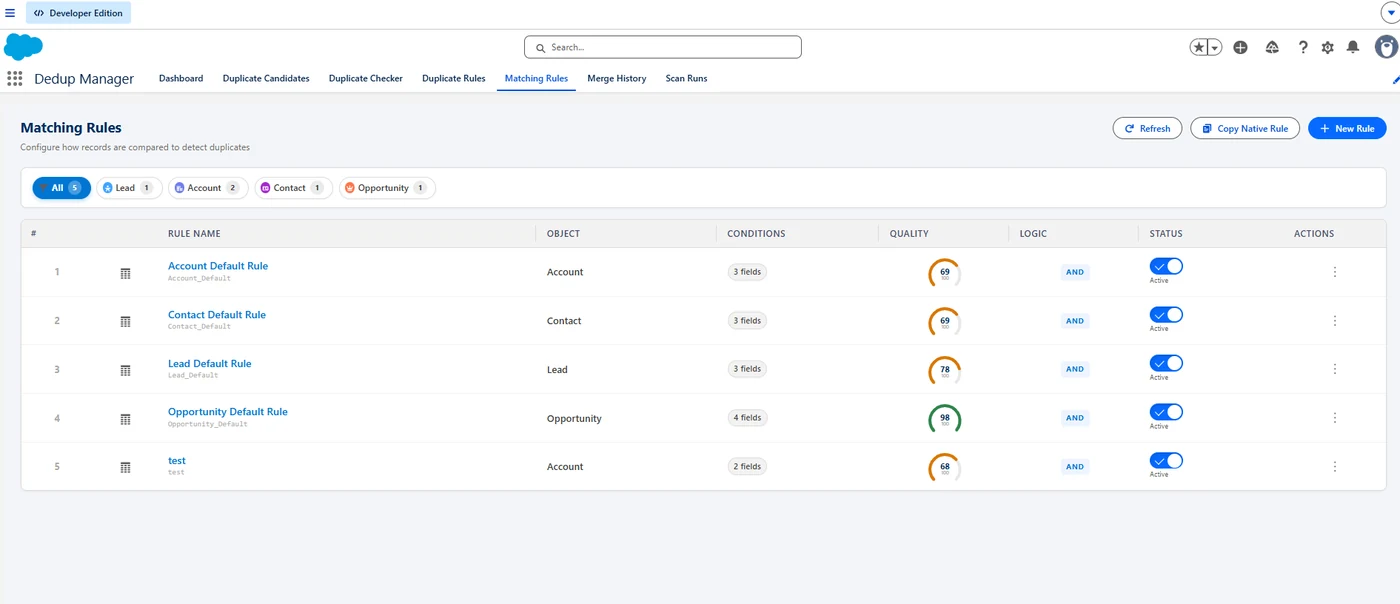Viewport: 1400px width, 604px height.
Task: Refresh the matching rules list
Action: pos(1147,128)
